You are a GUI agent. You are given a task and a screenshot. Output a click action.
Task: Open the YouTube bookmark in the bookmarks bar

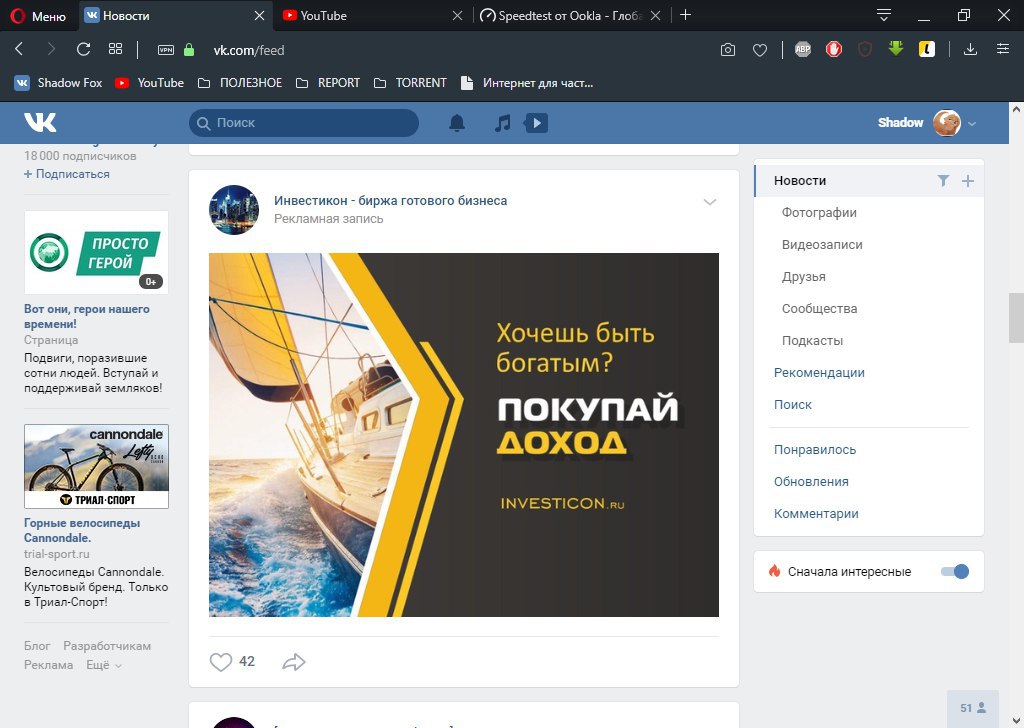[150, 83]
